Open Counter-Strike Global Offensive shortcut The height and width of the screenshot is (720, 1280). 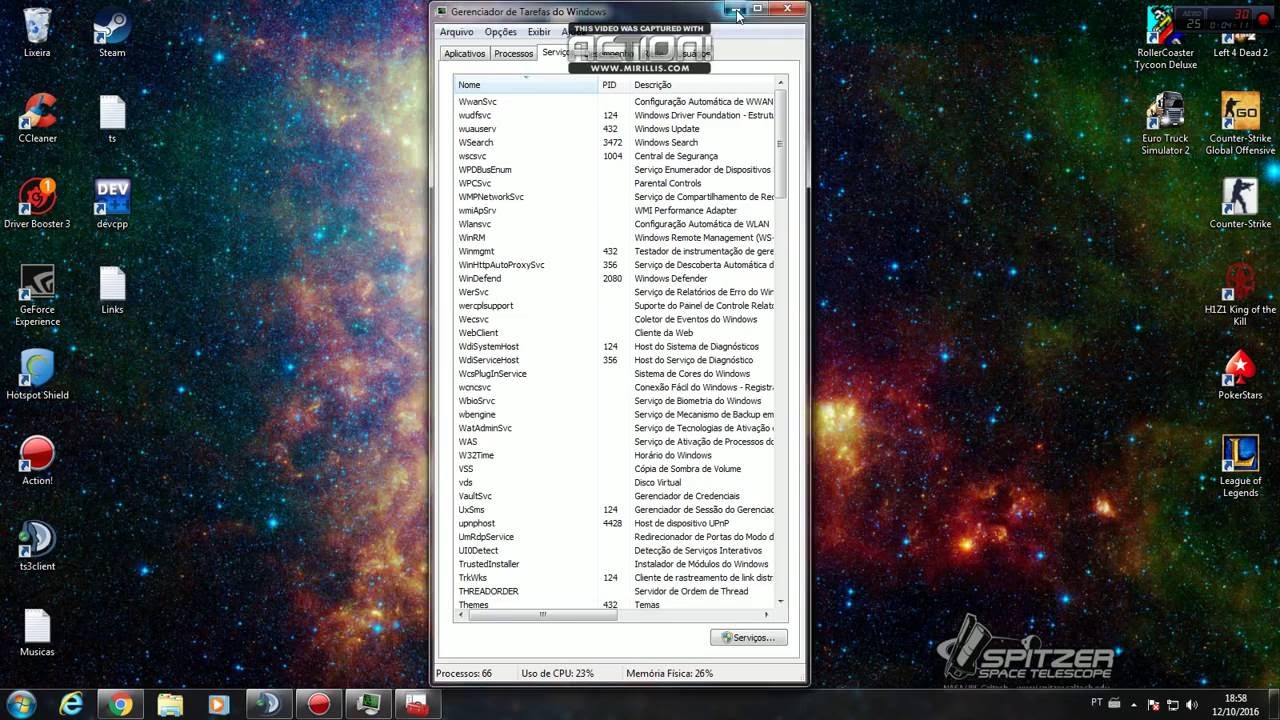(1240, 124)
